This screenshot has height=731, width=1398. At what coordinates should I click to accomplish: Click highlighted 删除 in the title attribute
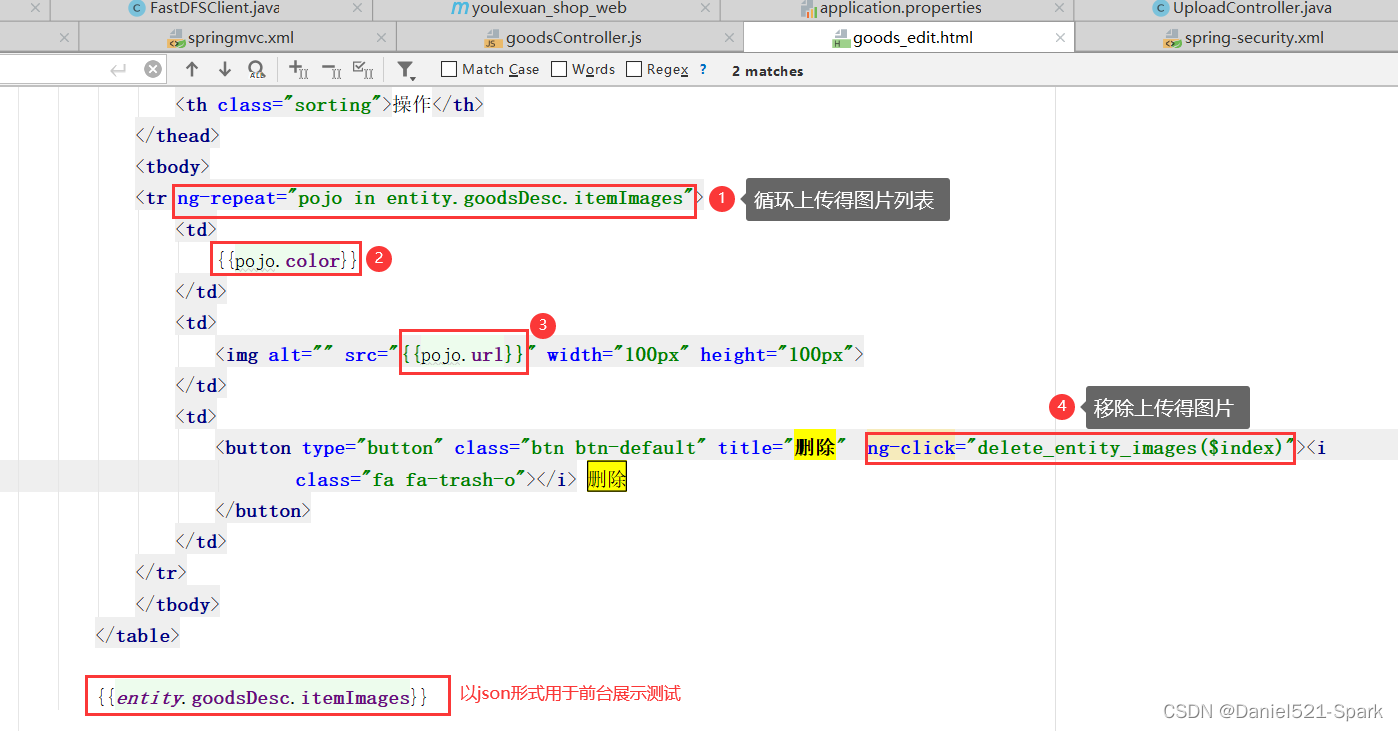(x=814, y=447)
